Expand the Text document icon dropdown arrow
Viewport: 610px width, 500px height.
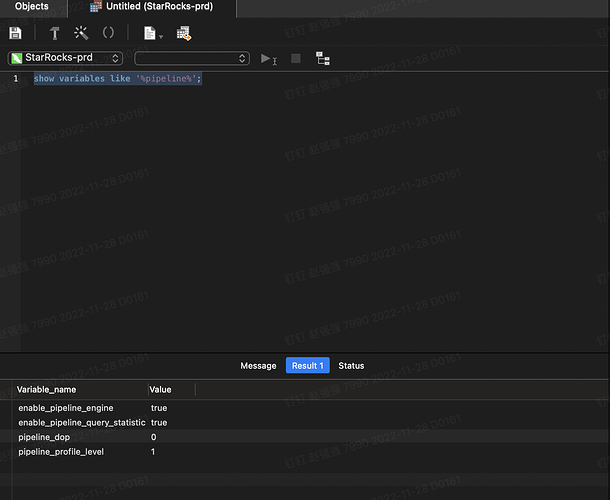point(159,36)
